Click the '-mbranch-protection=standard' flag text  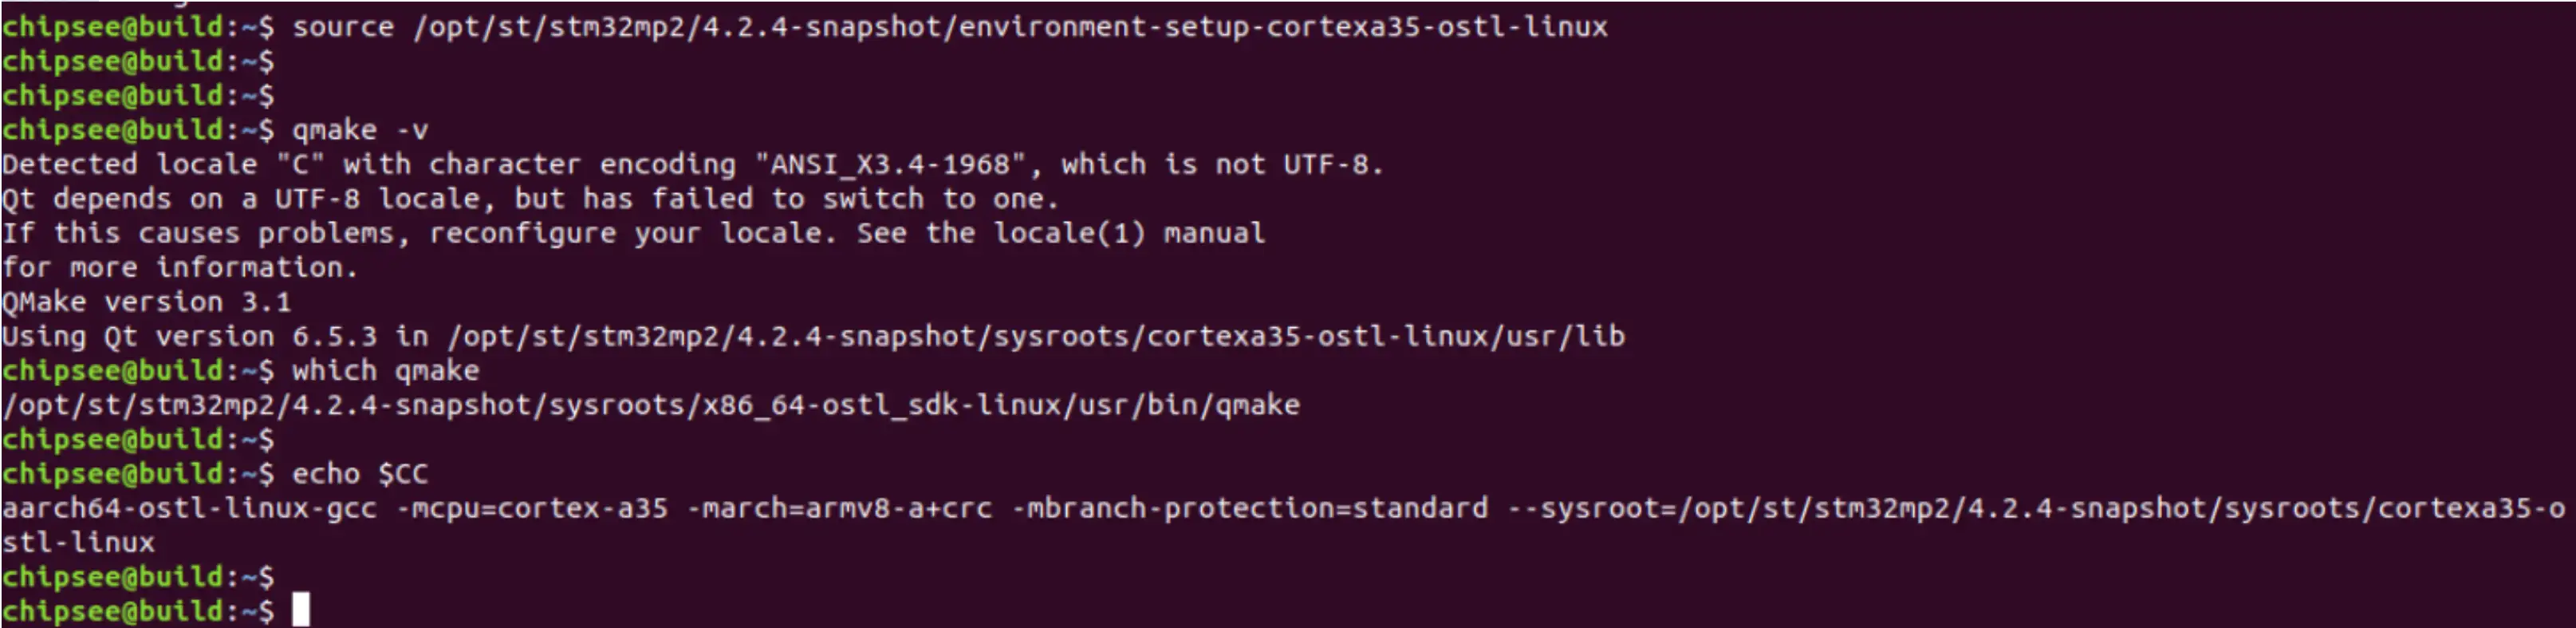point(1250,508)
